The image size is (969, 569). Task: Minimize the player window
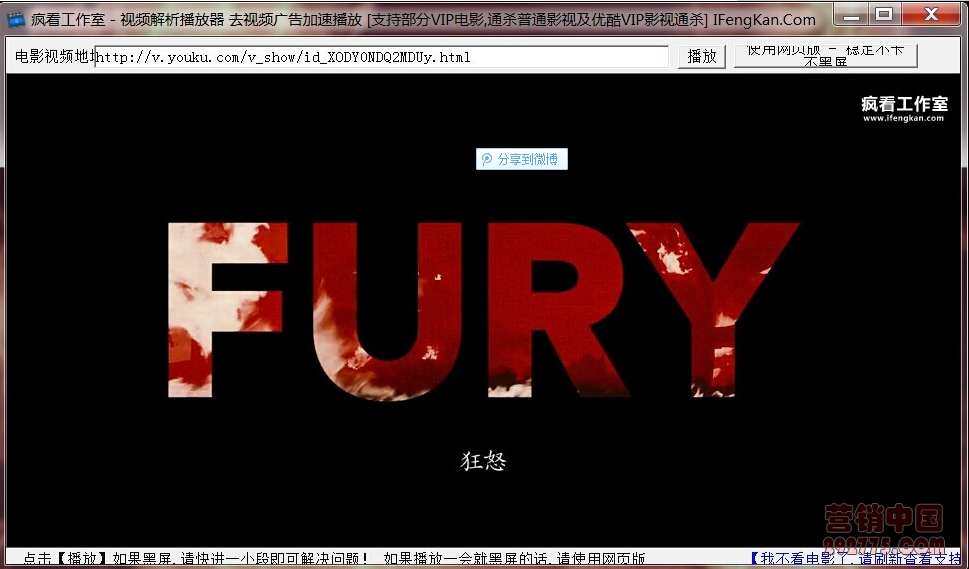tap(851, 15)
